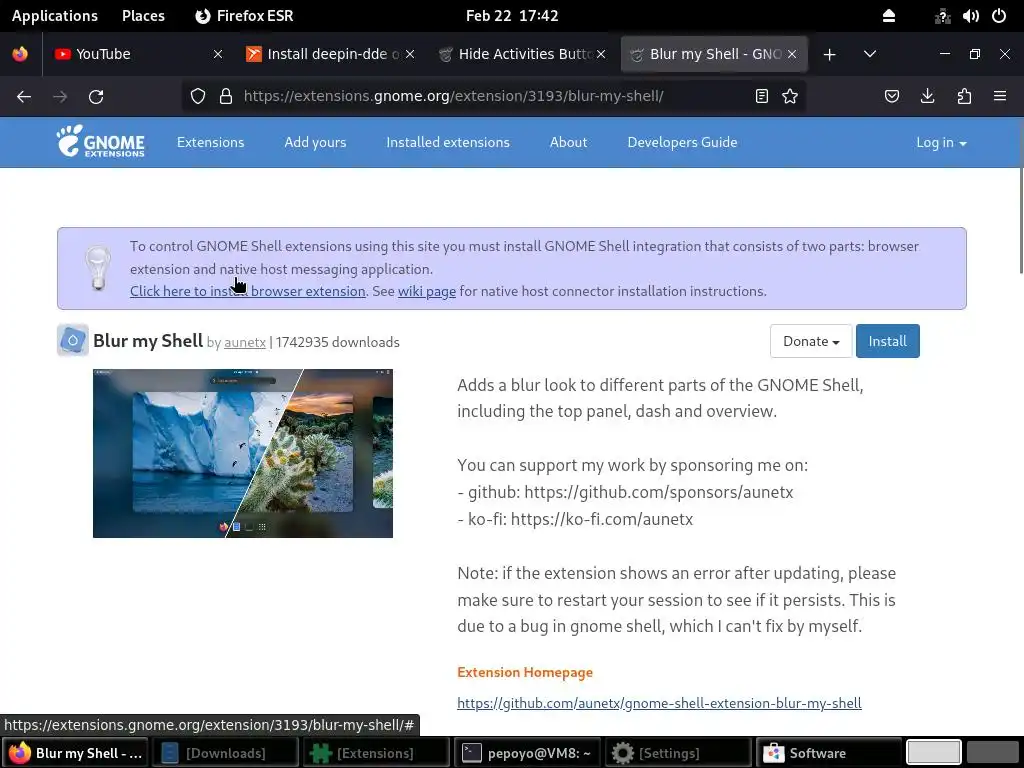Switch to Downloads window in taskbar
The image size is (1024, 768).
225,753
